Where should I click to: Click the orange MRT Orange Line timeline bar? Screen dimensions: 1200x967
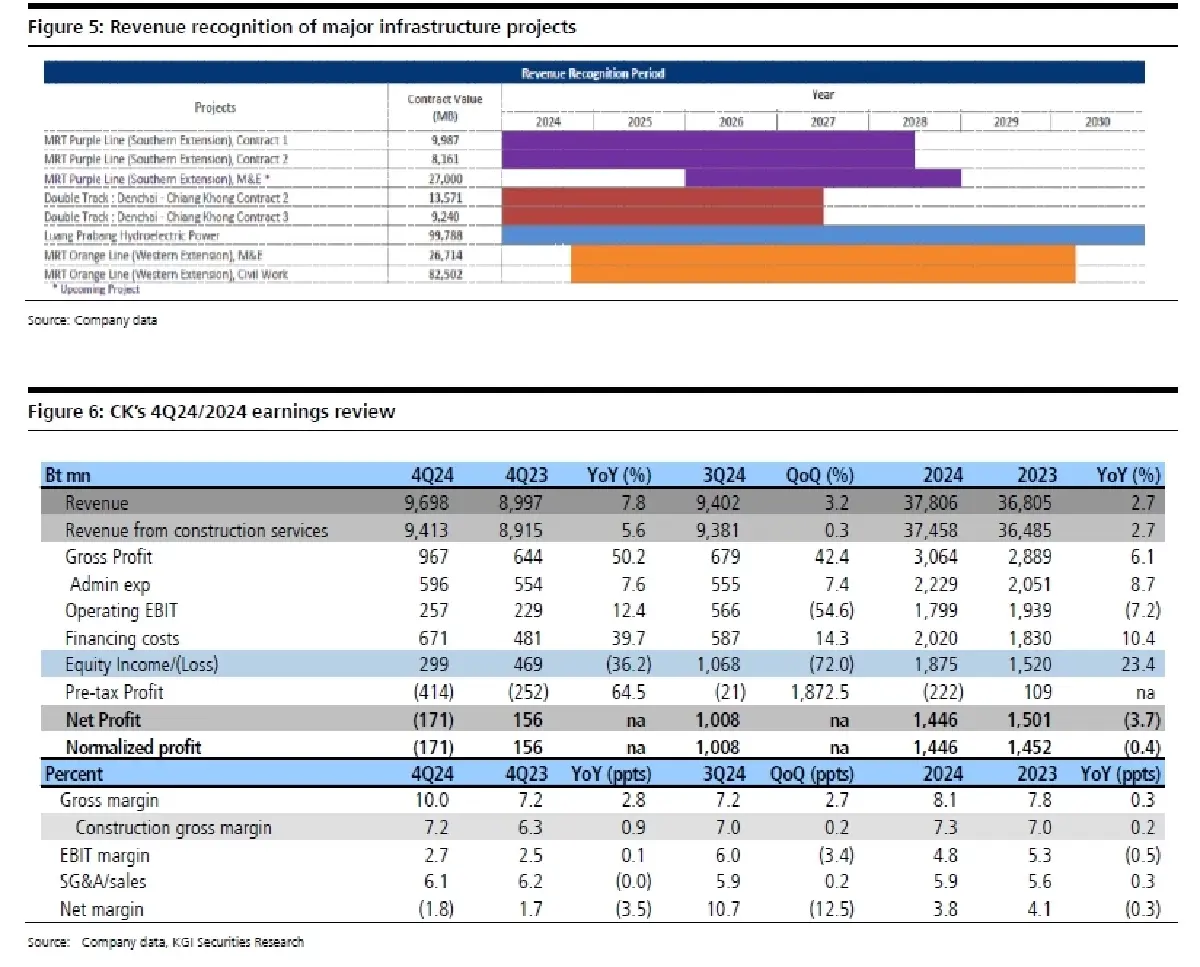click(822, 264)
